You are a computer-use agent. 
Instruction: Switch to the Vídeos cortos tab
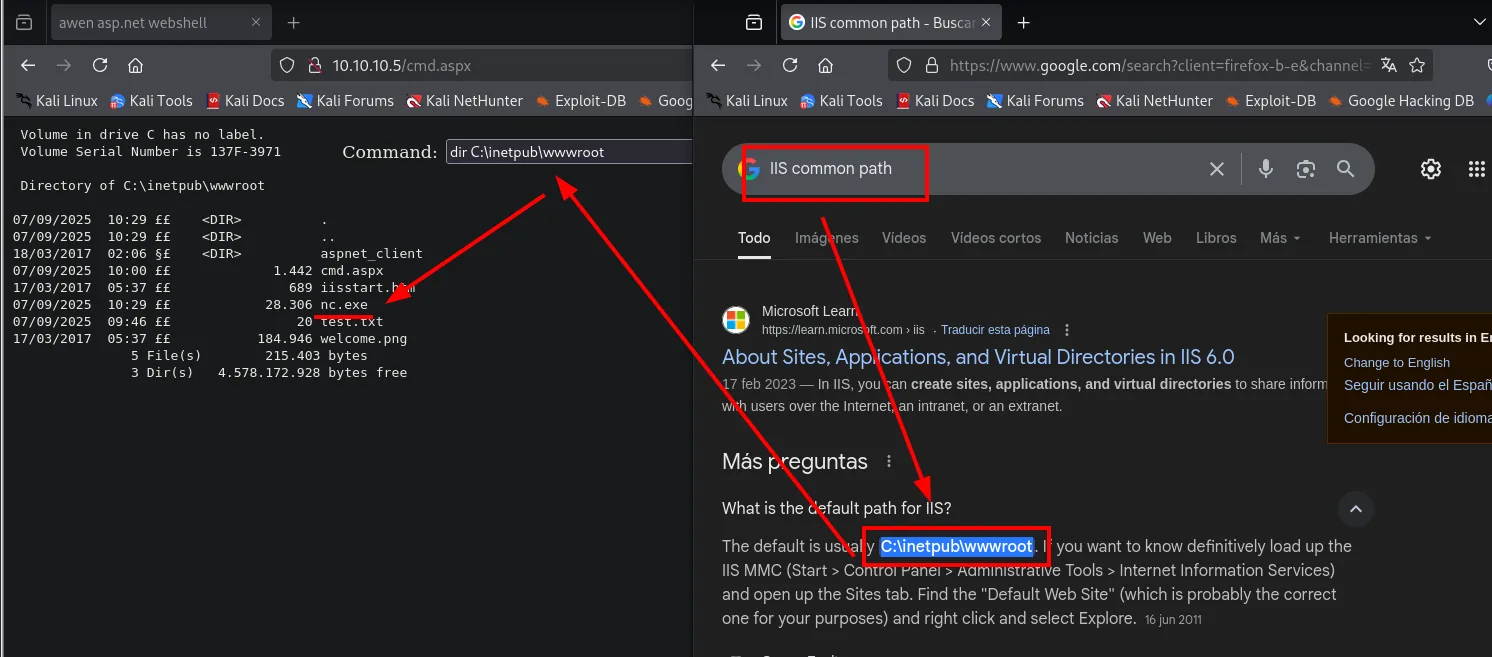pos(995,238)
